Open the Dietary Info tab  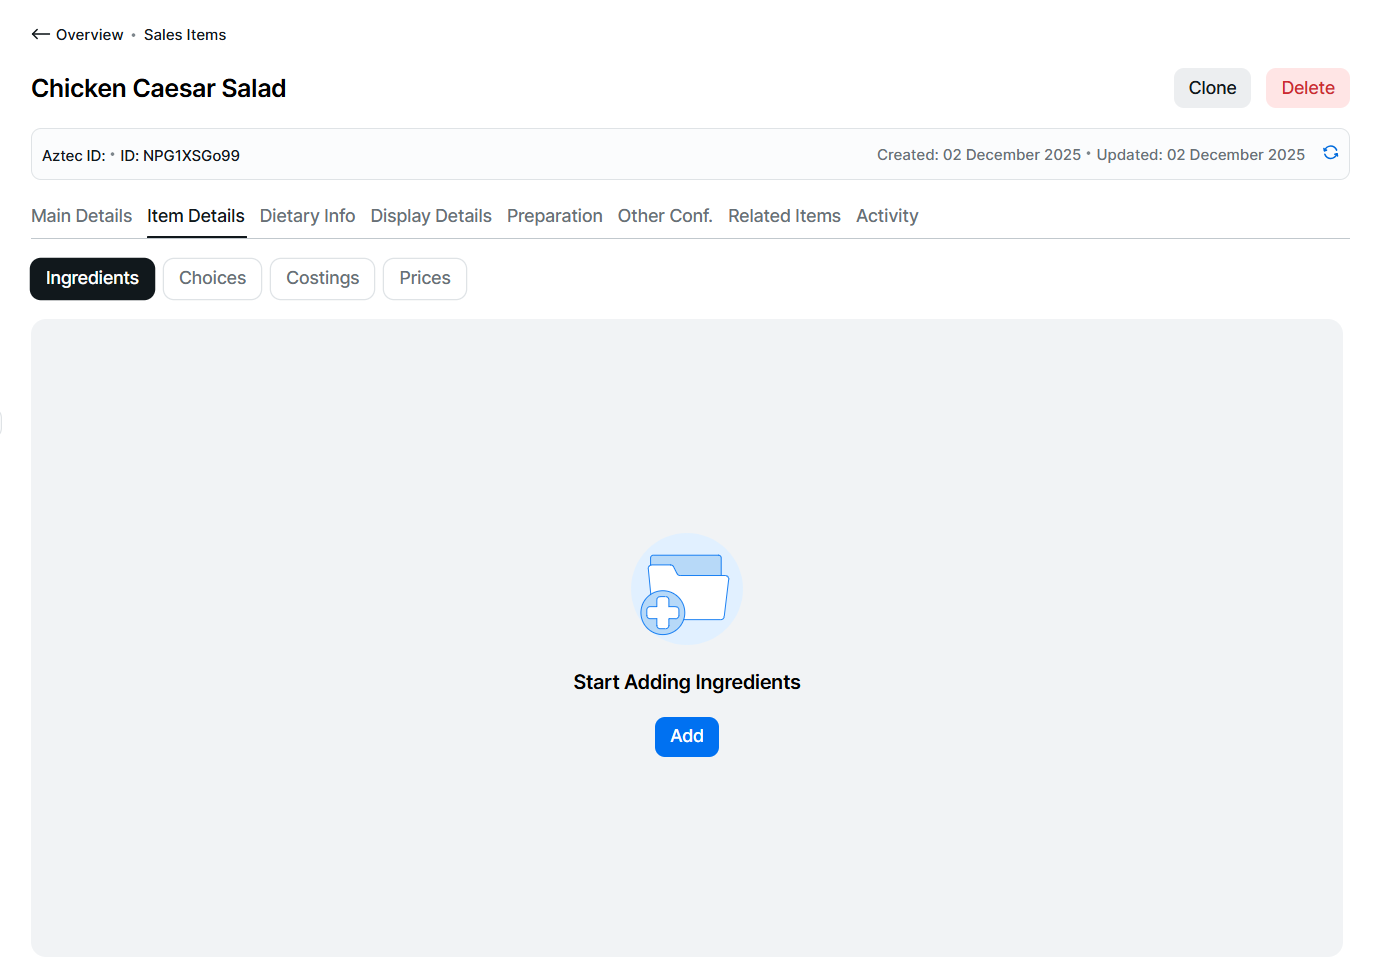coord(307,216)
